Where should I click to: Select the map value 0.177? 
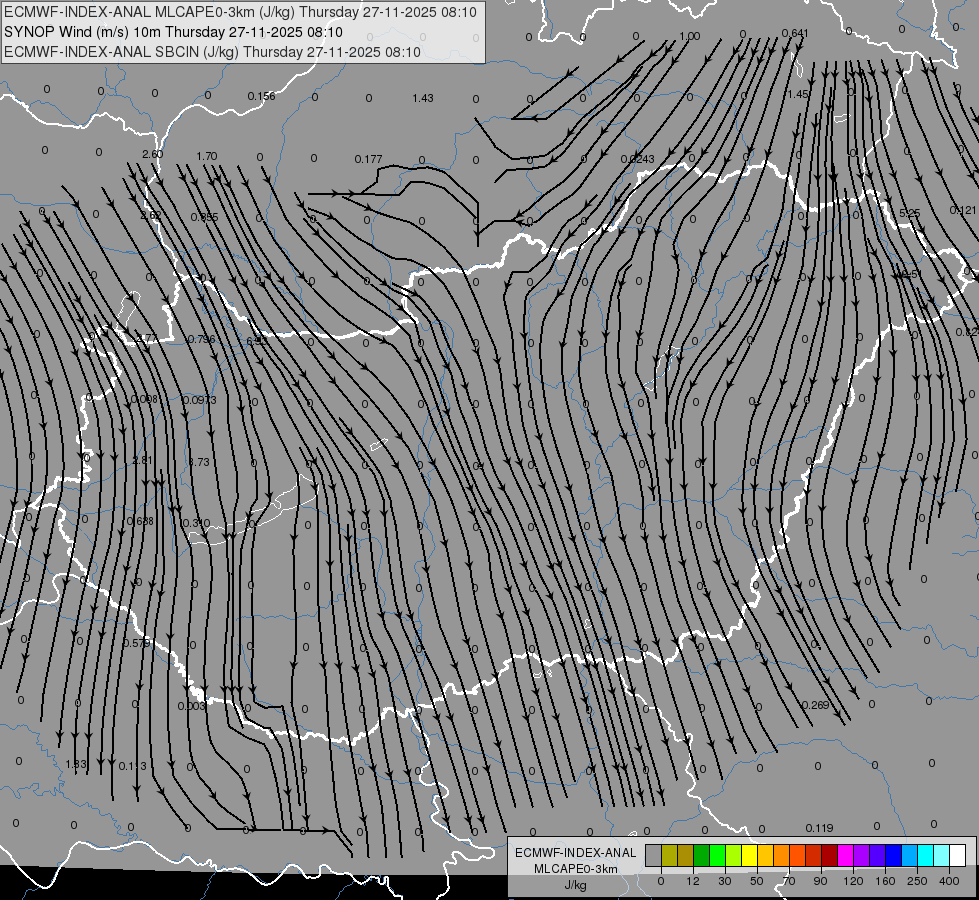click(x=368, y=159)
